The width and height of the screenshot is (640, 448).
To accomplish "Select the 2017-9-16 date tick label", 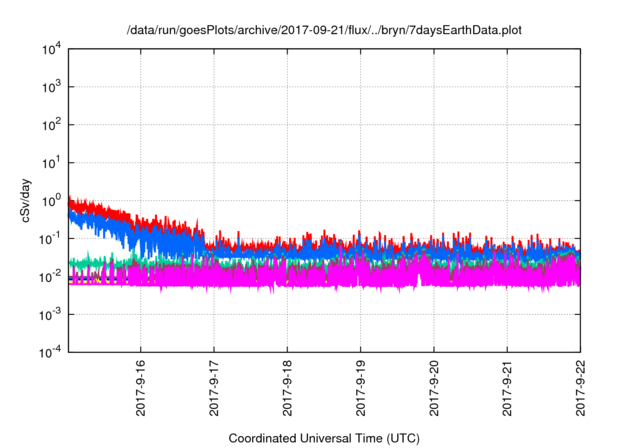I will coord(140,388).
